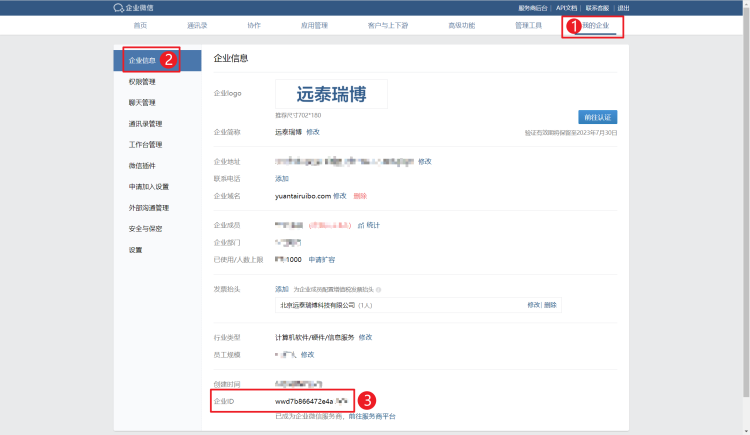Switch to the 应用管理 tab

pyautogui.click(x=313, y=25)
